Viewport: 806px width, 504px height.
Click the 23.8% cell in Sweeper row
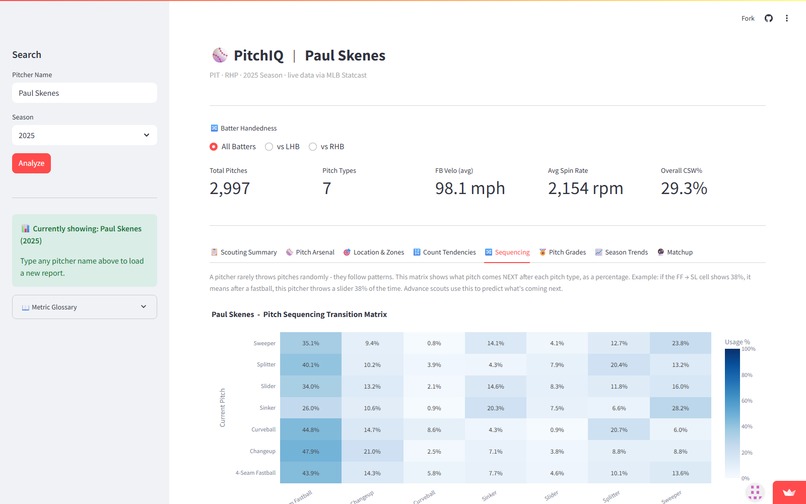pos(680,343)
